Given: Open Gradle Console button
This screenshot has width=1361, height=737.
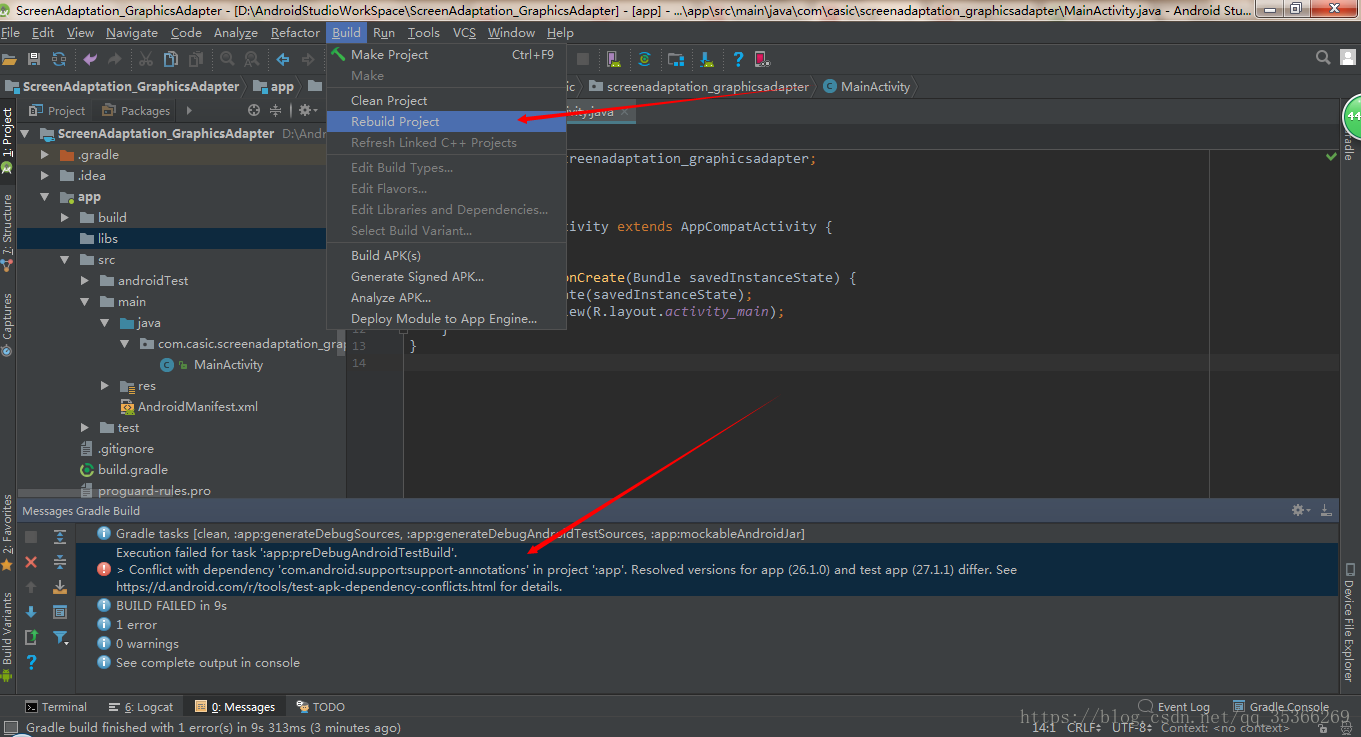Looking at the screenshot, I should (1282, 707).
